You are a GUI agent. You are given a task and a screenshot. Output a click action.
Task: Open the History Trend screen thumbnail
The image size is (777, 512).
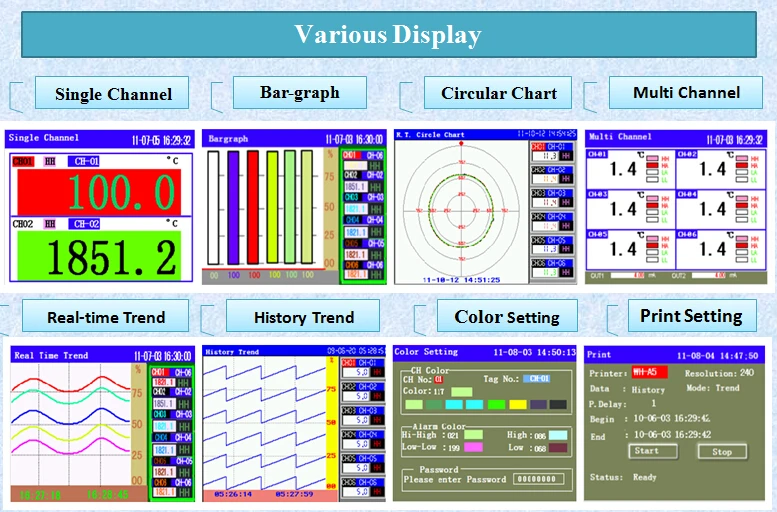292,423
